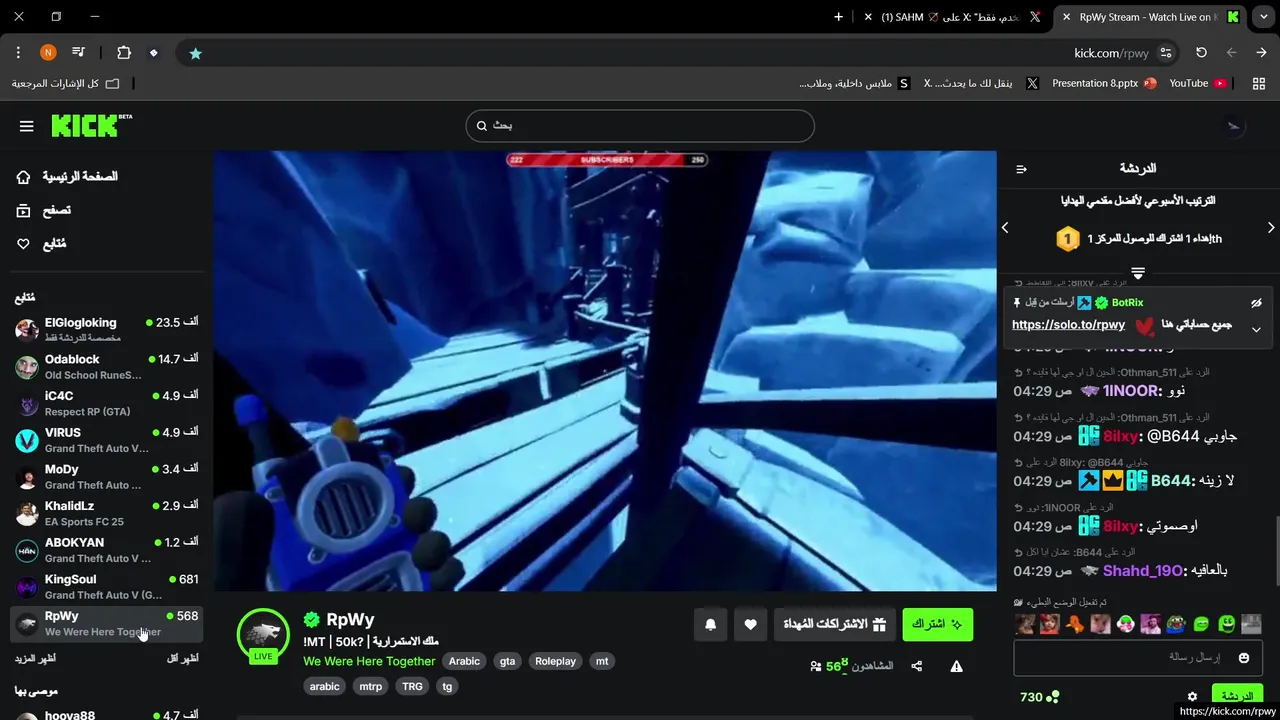Open the all bookmarks folder

[x=66, y=84]
